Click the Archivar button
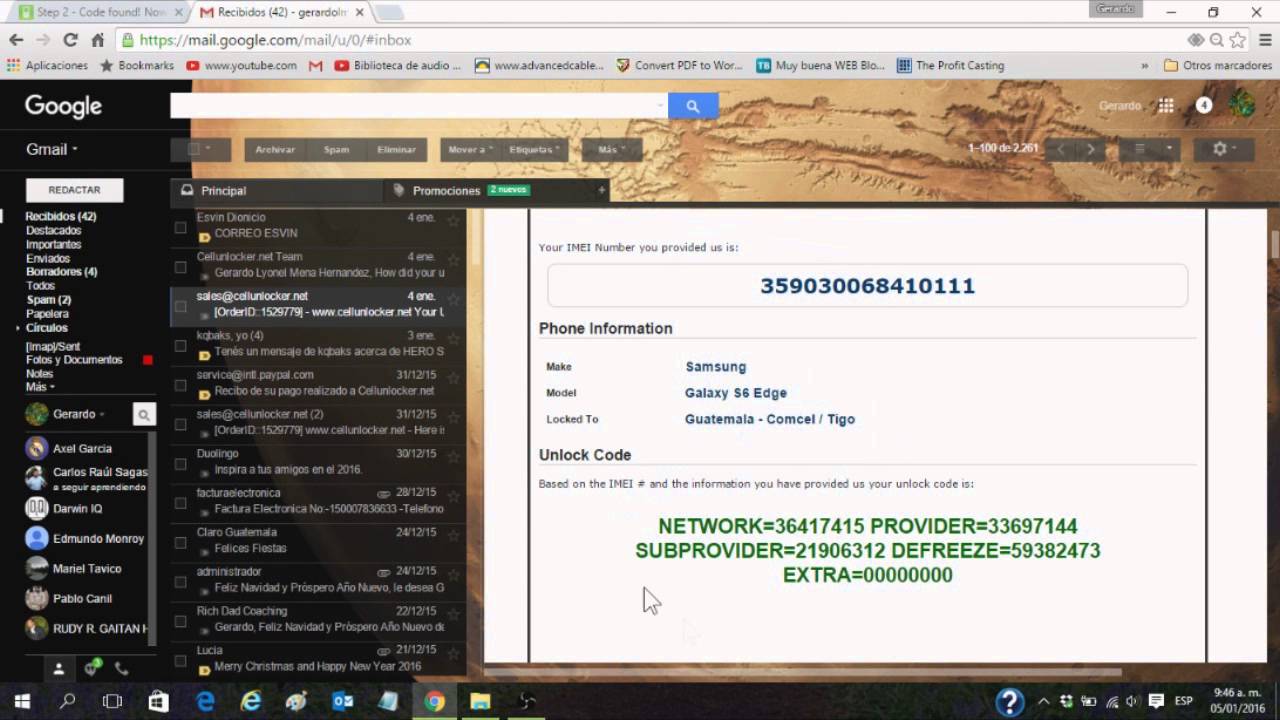The width and height of the screenshot is (1280, 720). [275, 149]
